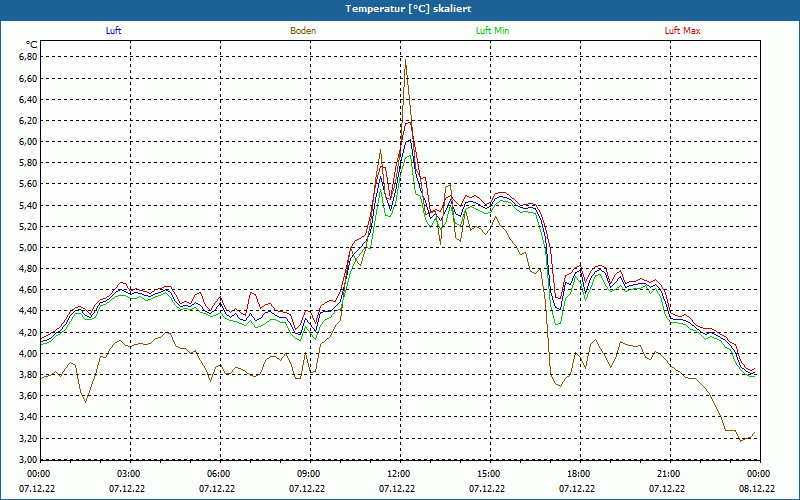Click the 4,20 y-axis value

28,332
